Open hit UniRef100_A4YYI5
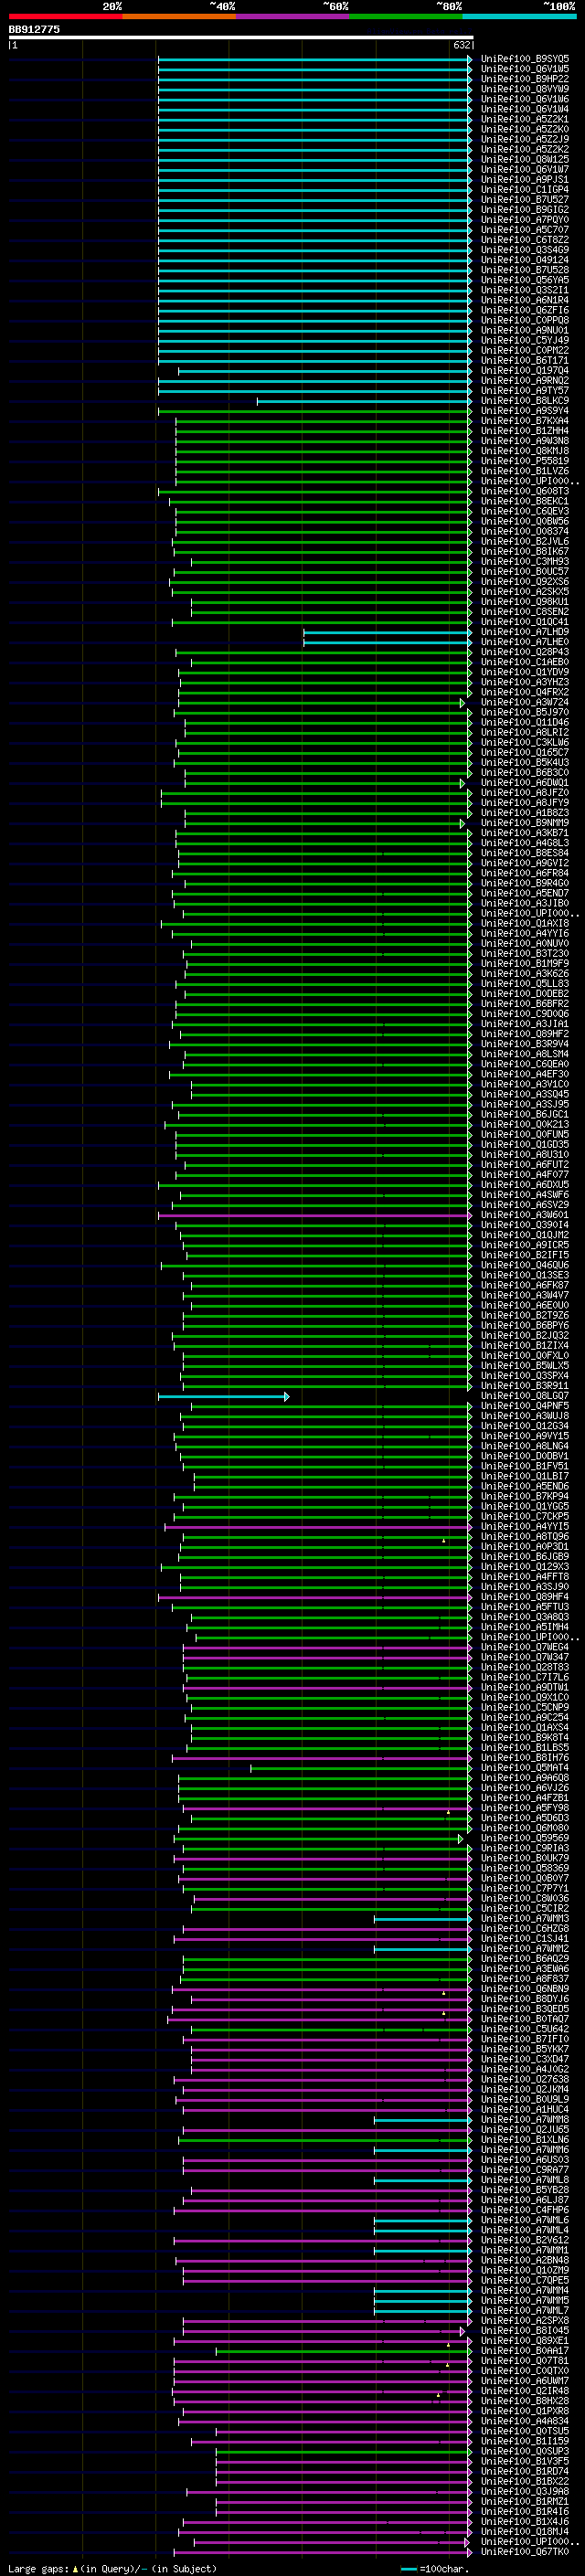This screenshot has width=585, height=2576. click(525, 1527)
